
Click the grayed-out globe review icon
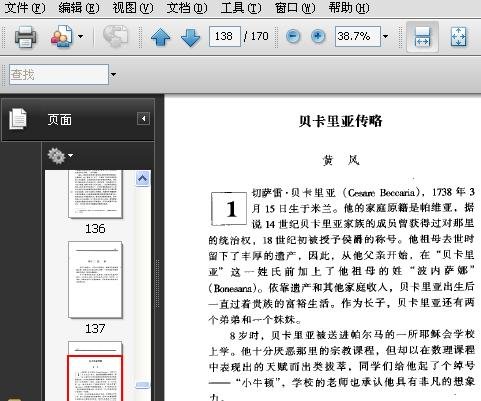pos(115,36)
